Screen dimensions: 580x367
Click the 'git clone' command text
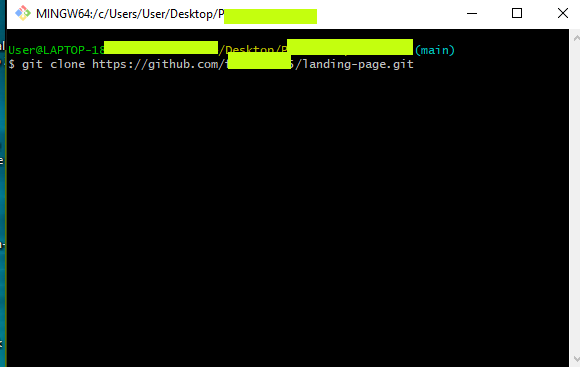(x=53, y=64)
